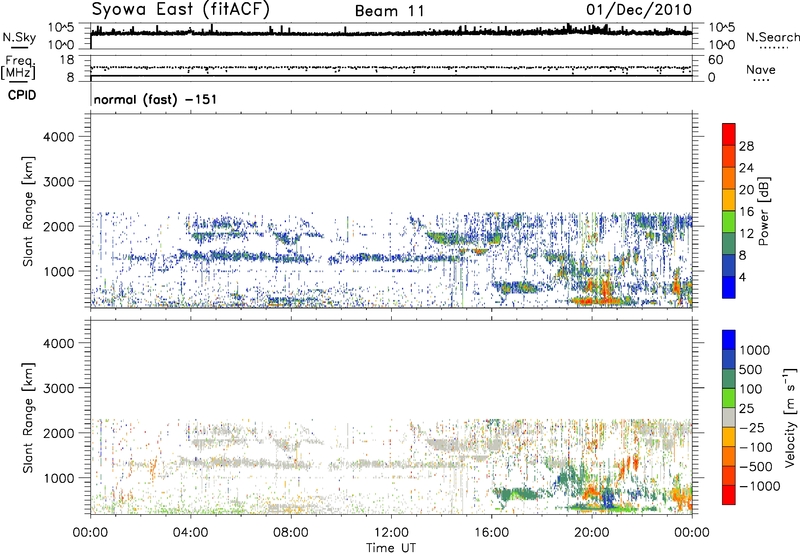This screenshot has width=800, height=554.
Task: Select power colorbar segment between 20 and 24
Action: click(x=729, y=178)
